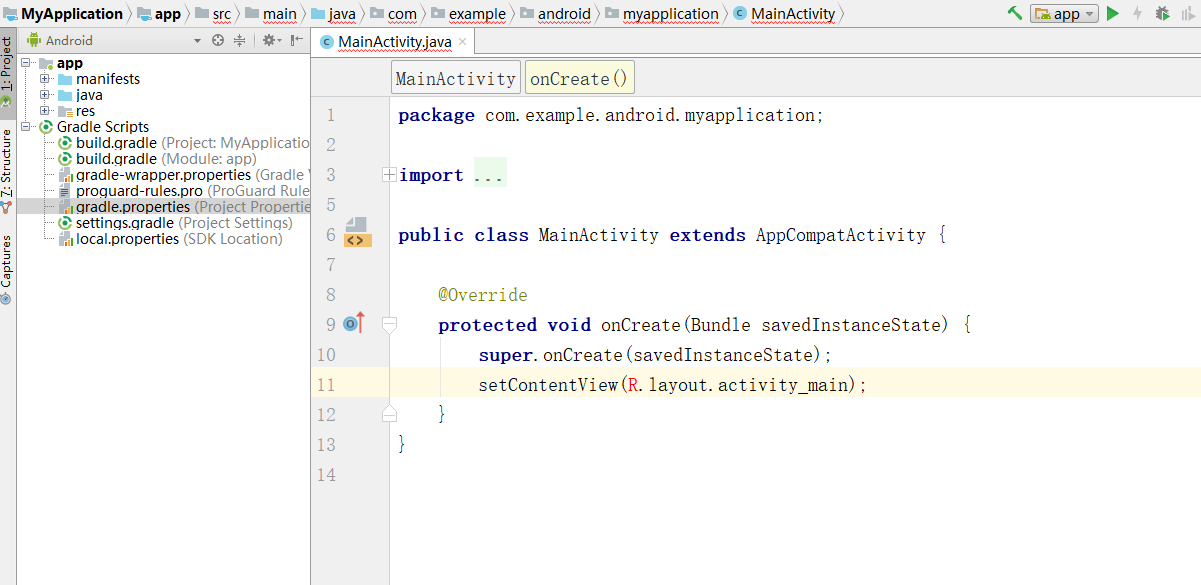
Task: Click the MainActivity class breadcrumb
Action: (x=456, y=78)
